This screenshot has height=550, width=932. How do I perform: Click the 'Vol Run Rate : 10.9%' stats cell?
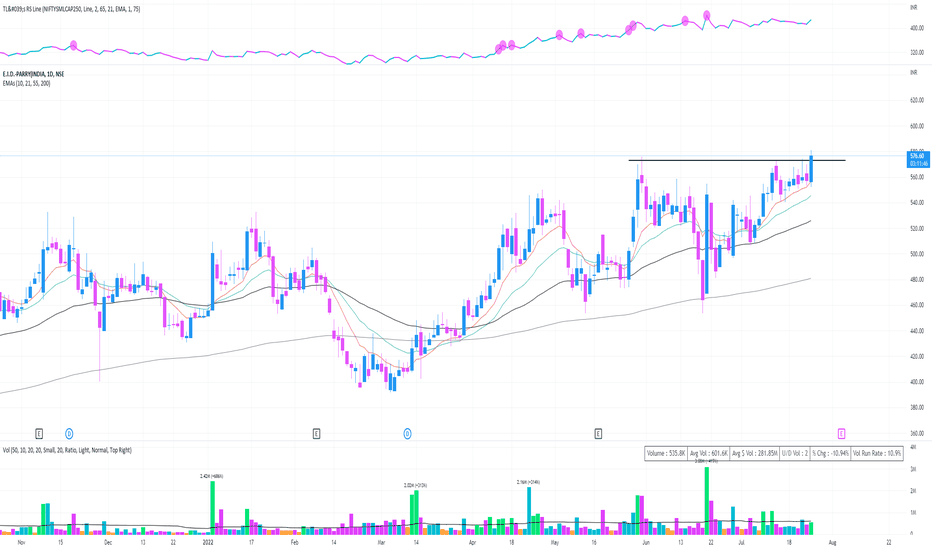click(x=877, y=453)
